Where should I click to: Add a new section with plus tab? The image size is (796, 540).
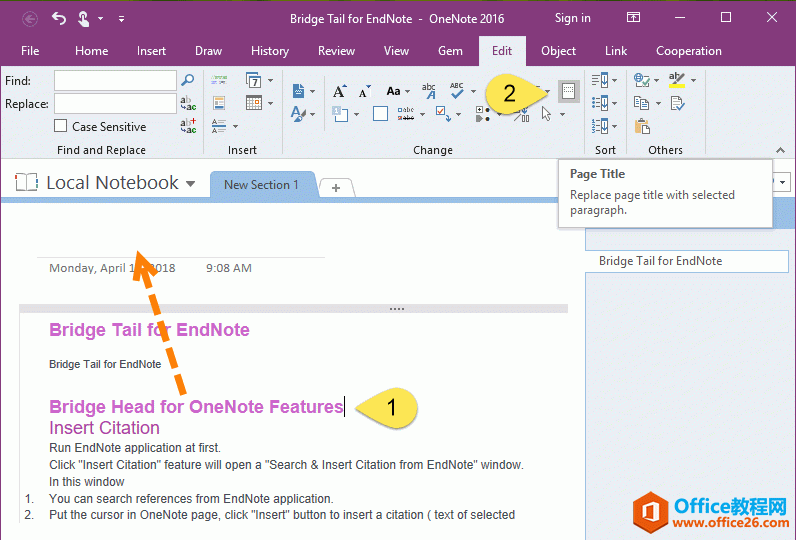coord(336,187)
